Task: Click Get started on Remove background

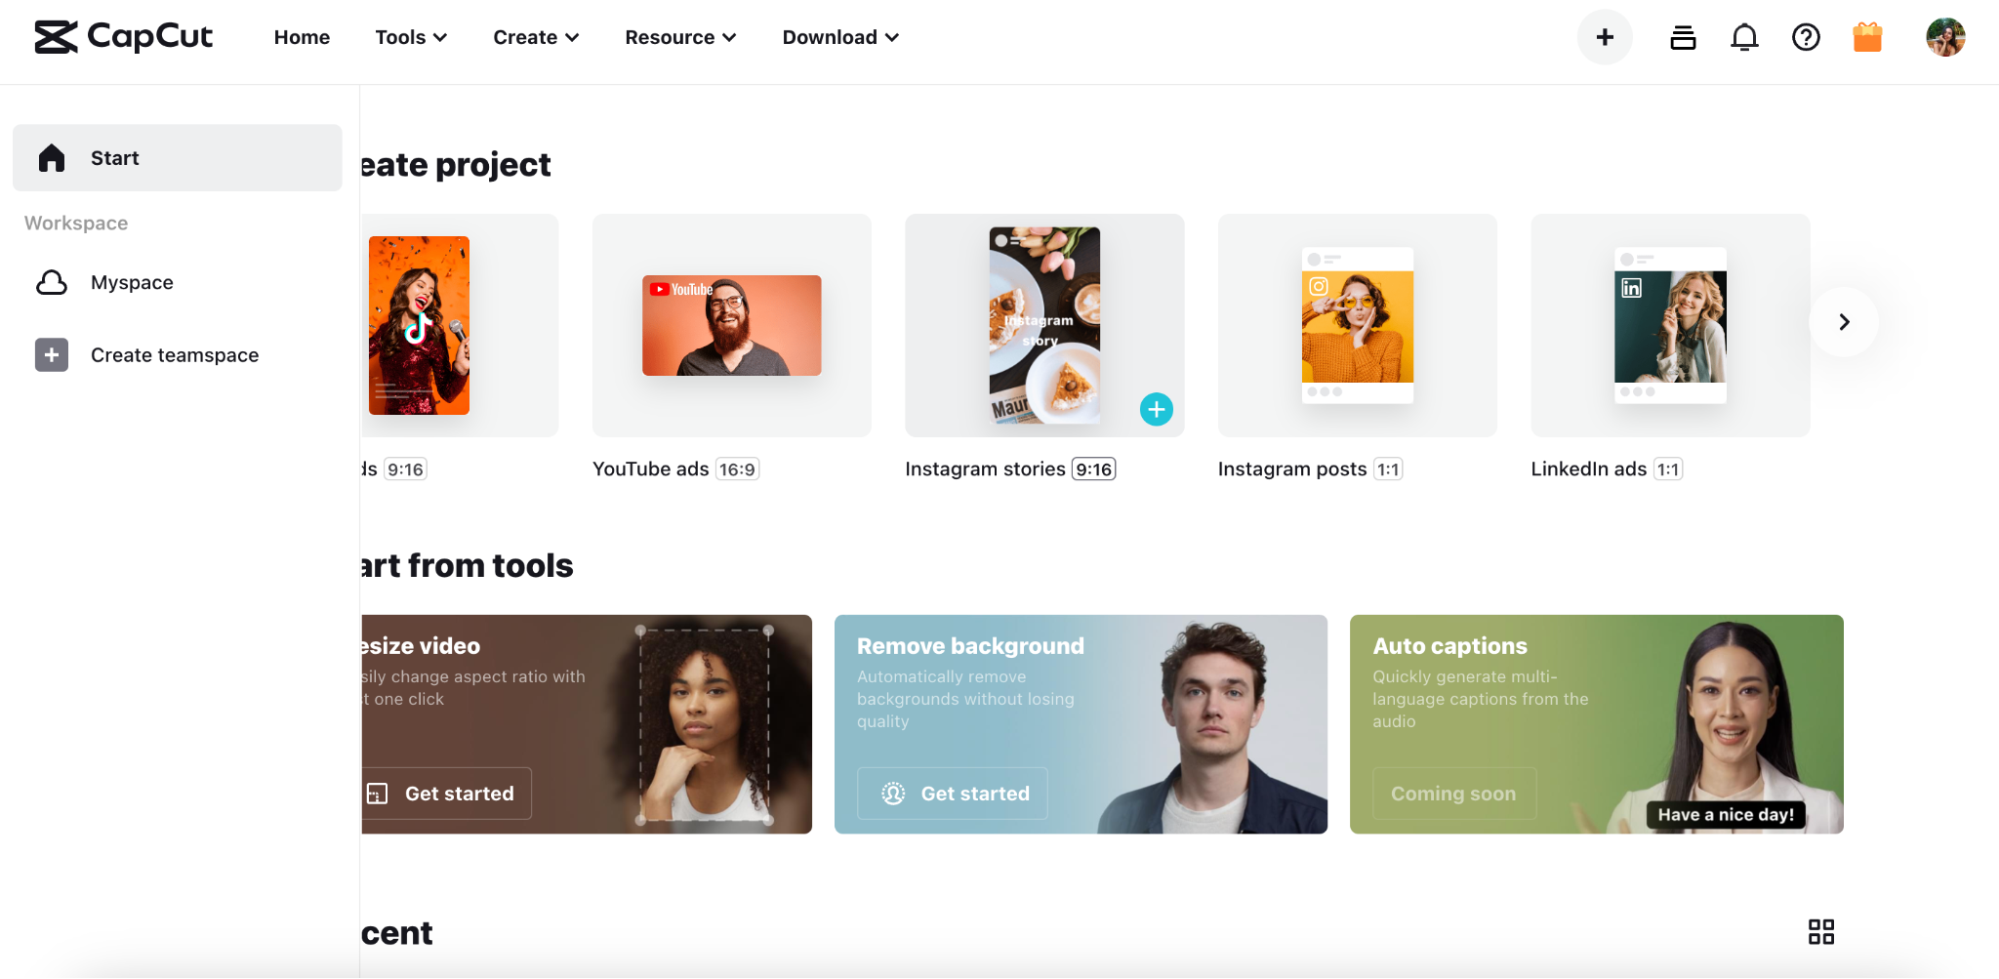Action: (x=953, y=794)
